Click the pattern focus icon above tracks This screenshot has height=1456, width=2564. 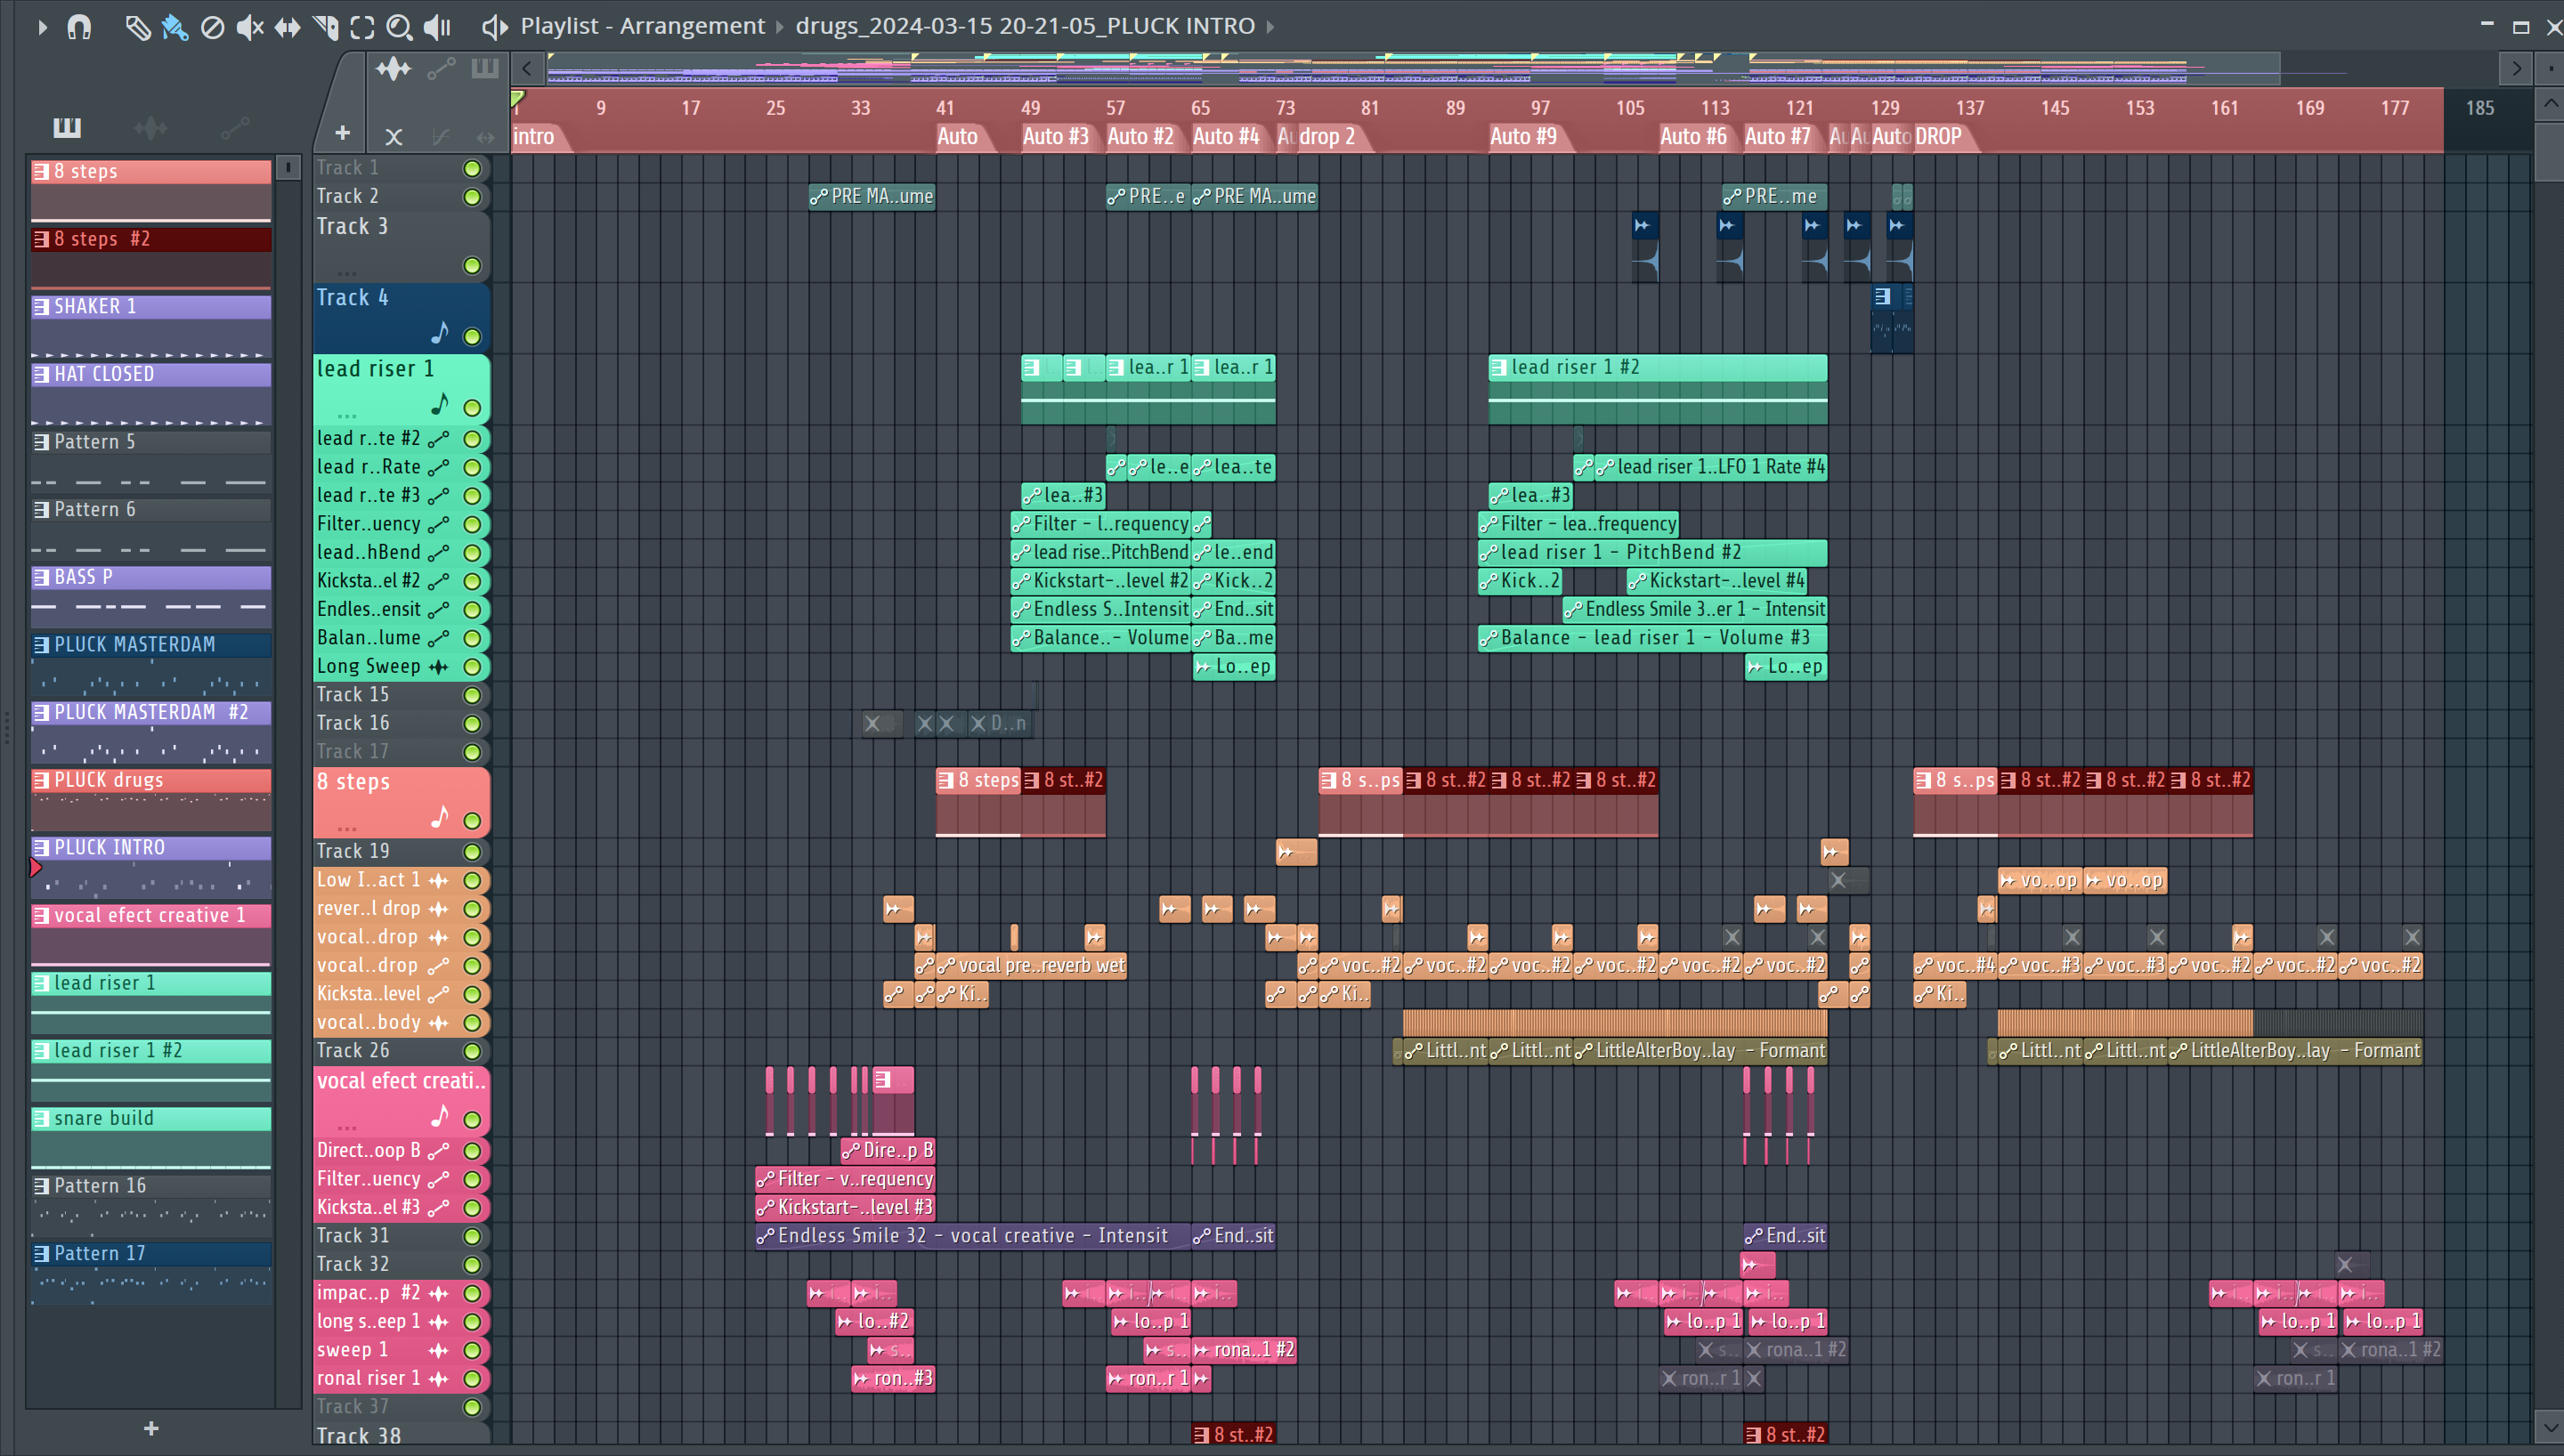485,69
